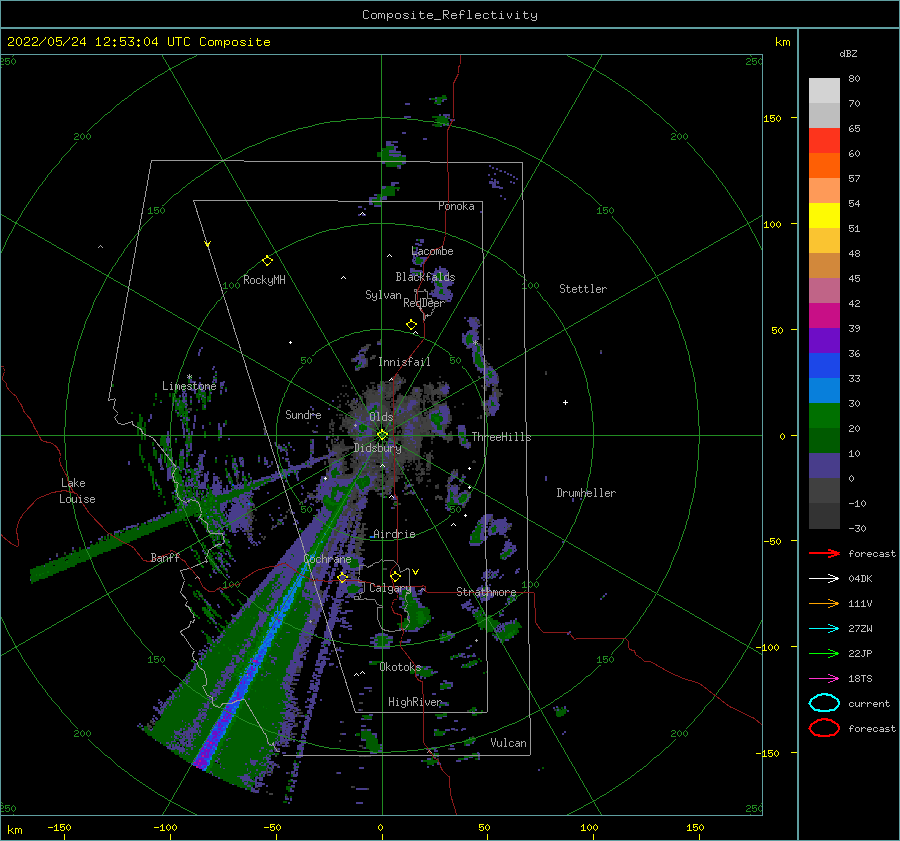Click the white plus marker west of Drumheller
The image size is (900, 841).
565,402
